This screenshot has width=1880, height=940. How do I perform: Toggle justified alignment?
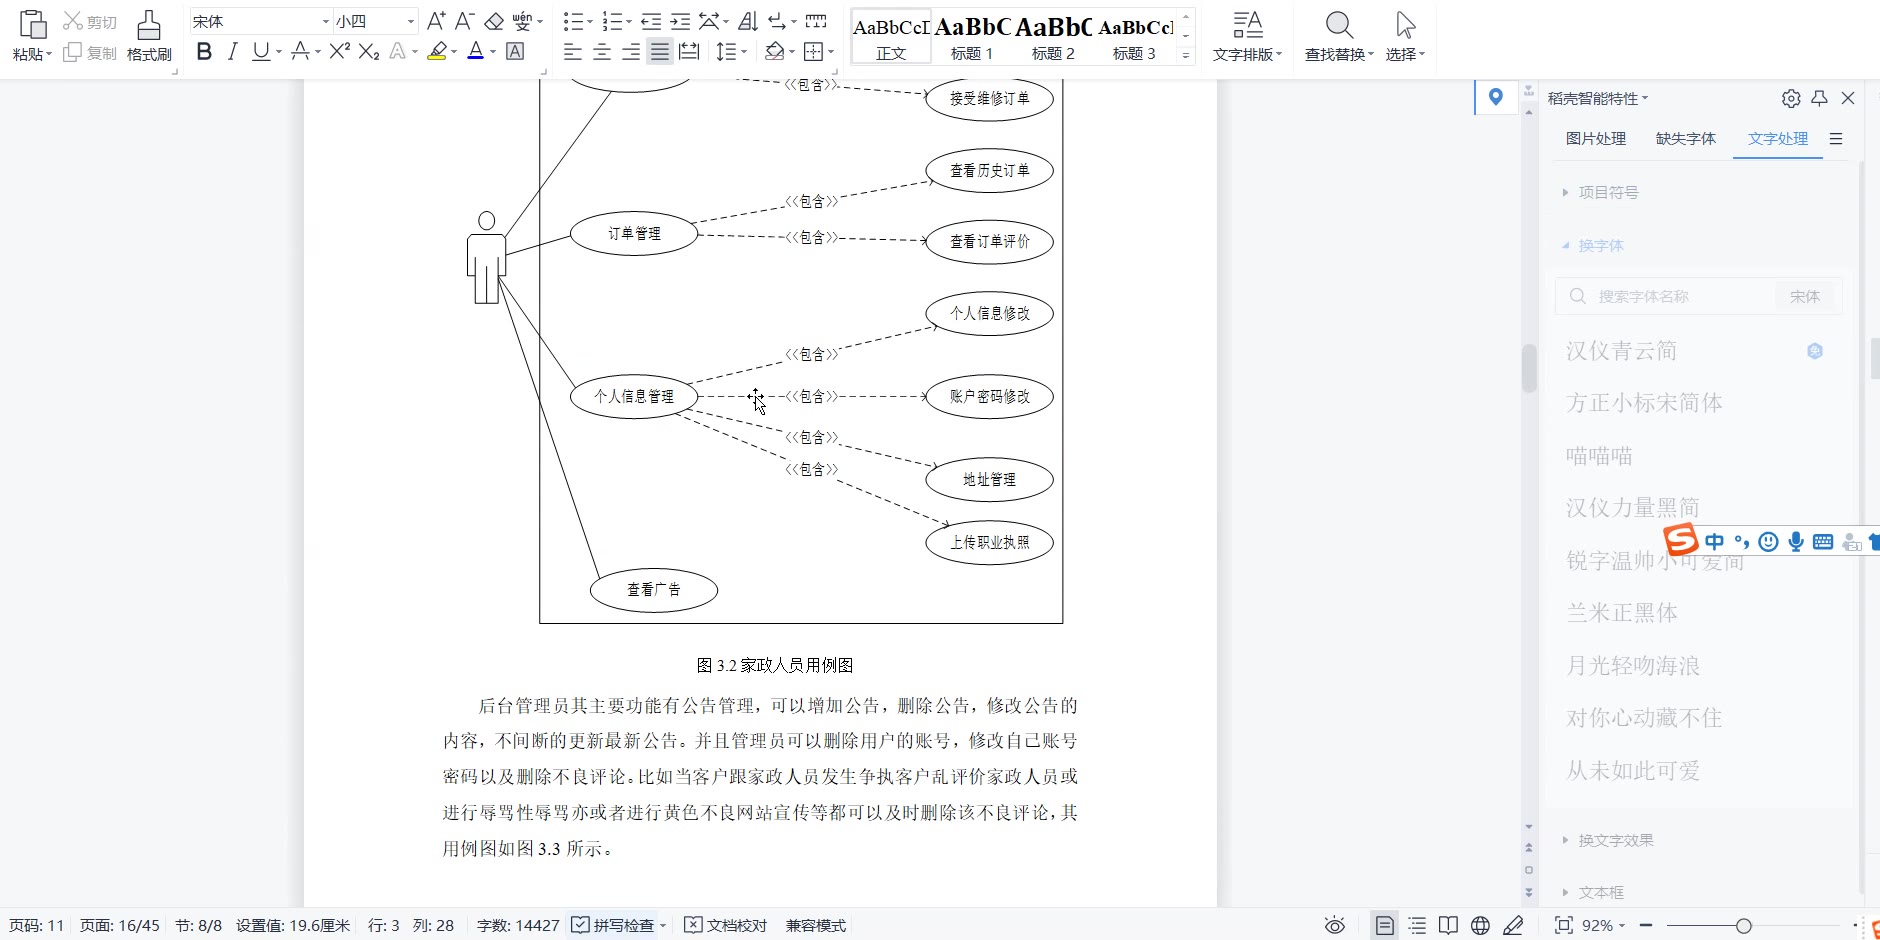point(660,52)
